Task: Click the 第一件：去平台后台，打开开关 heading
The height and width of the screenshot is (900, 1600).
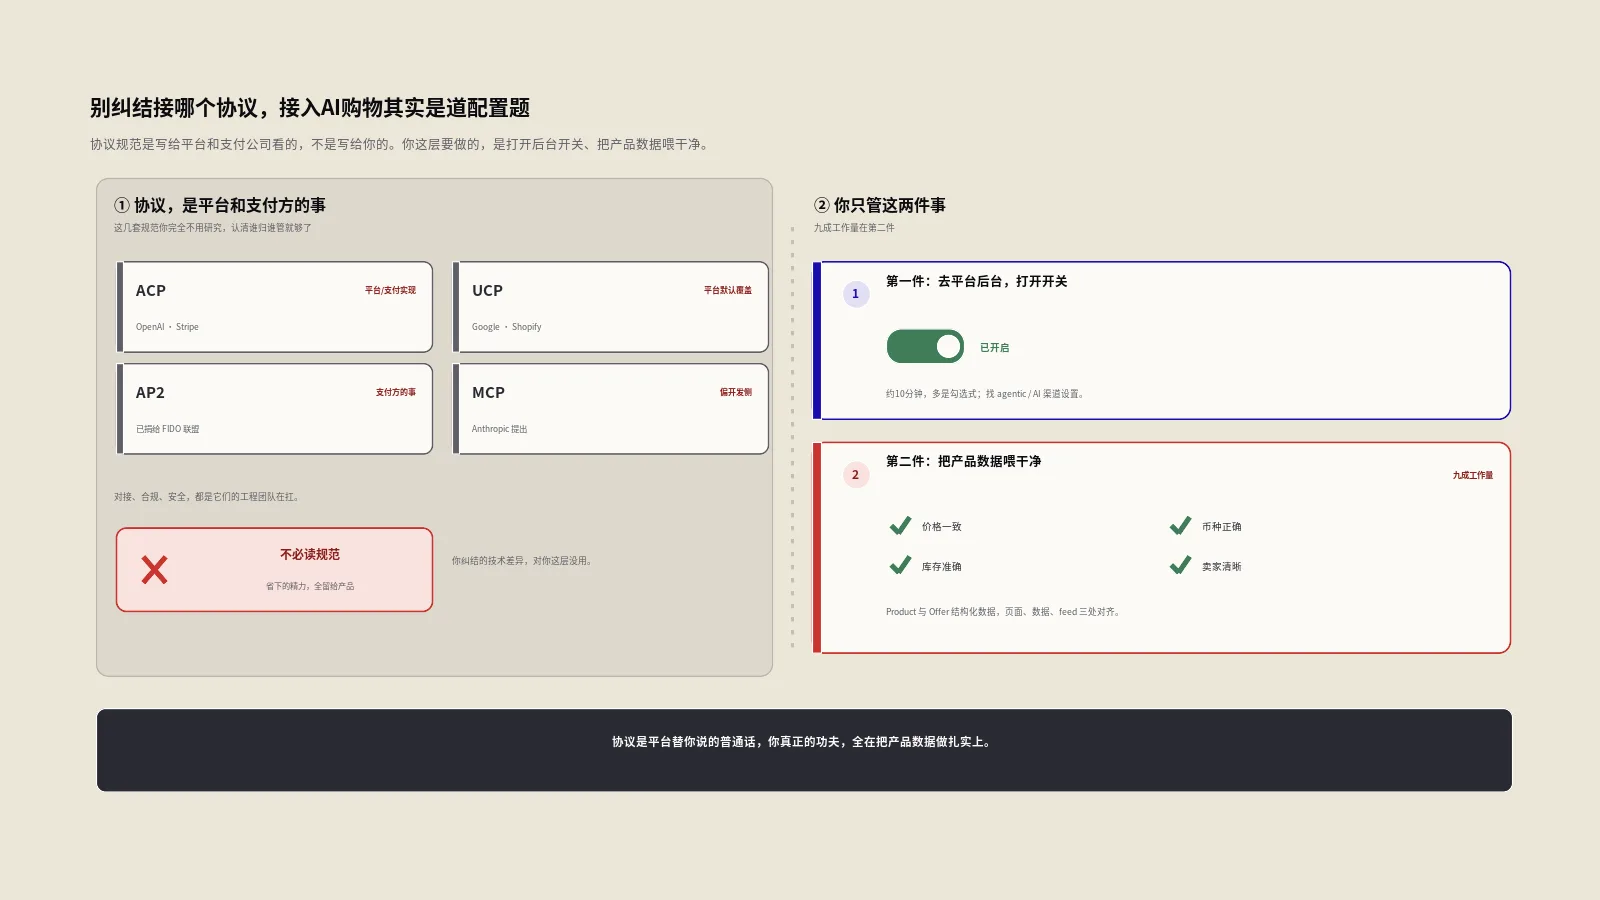Action: pyautogui.click(x=976, y=281)
